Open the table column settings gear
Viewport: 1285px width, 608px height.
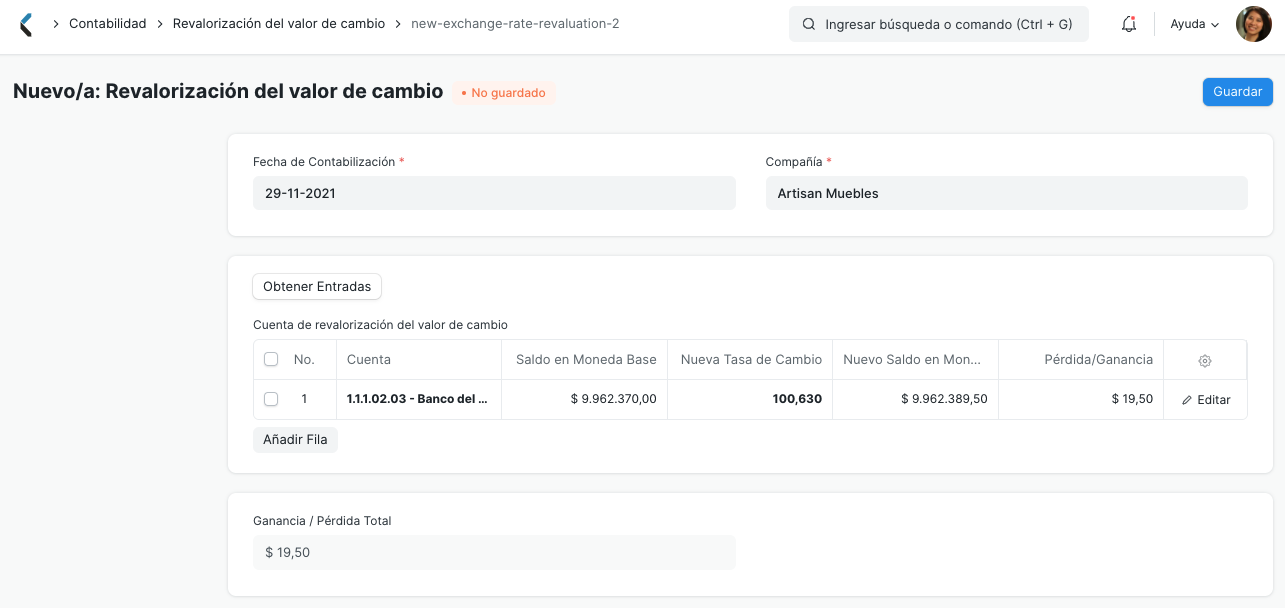[x=1204, y=360]
